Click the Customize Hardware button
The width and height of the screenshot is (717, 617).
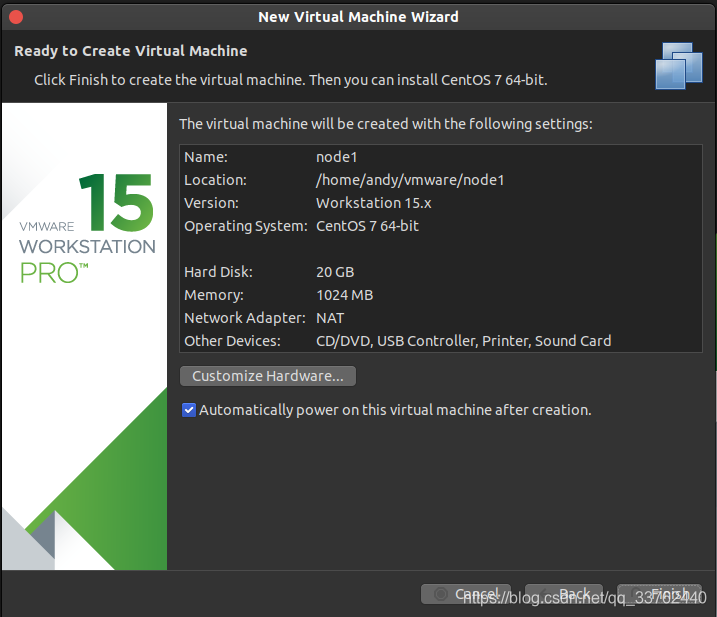pos(268,376)
